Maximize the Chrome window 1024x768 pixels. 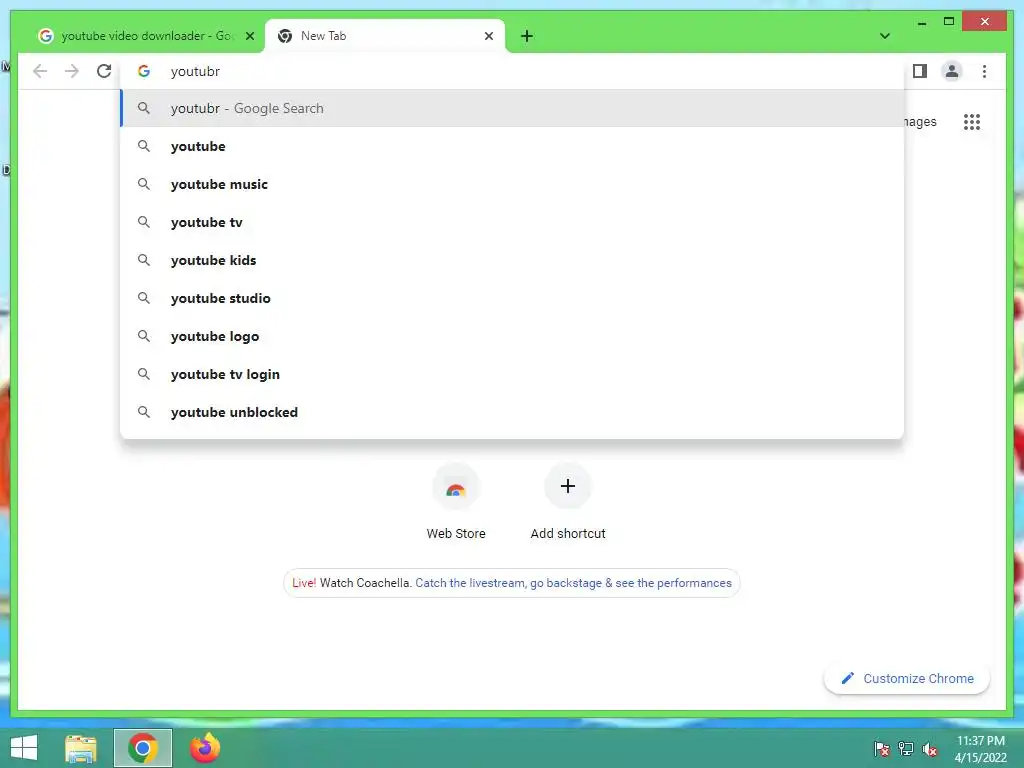coord(949,22)
